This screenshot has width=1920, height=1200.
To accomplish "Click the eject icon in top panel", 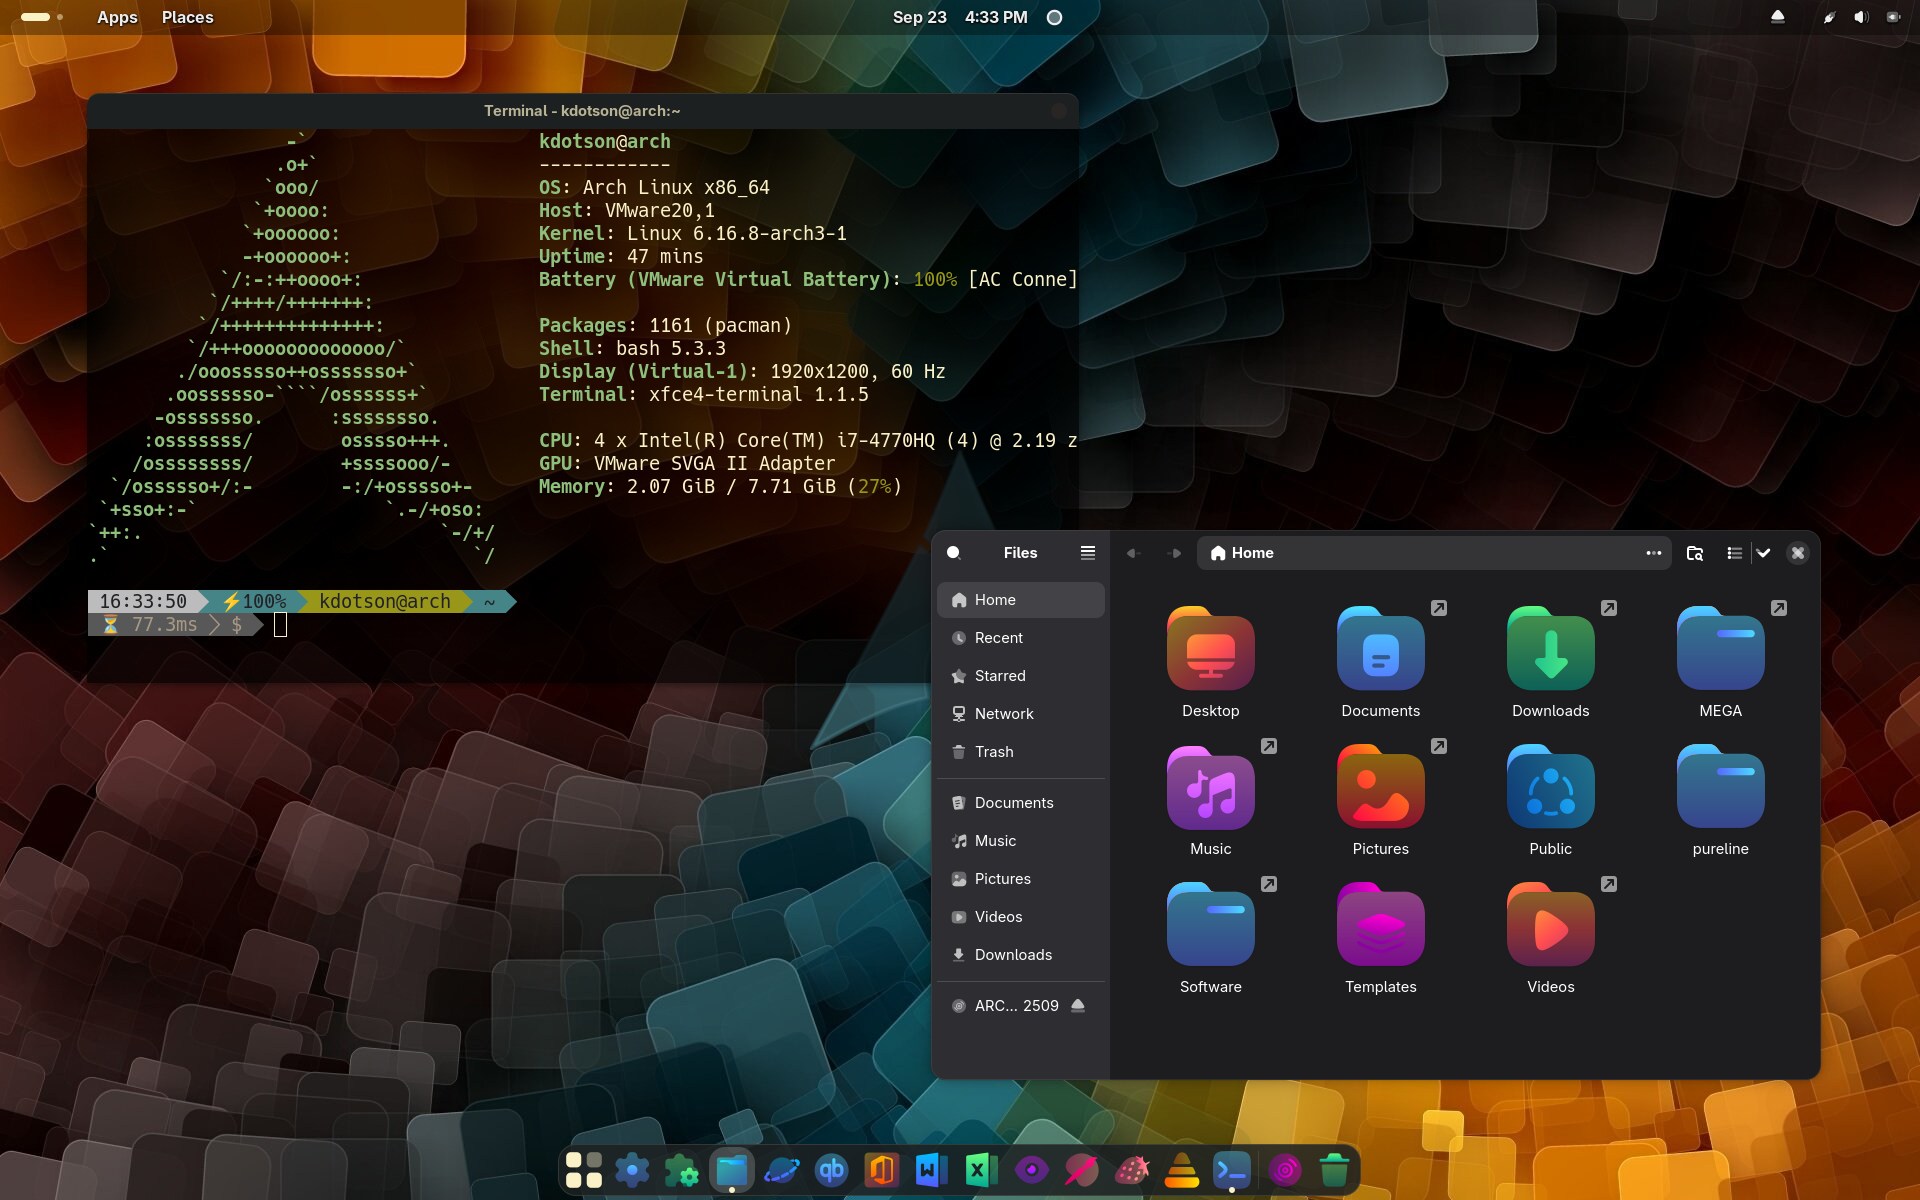I will (1778, 17).
